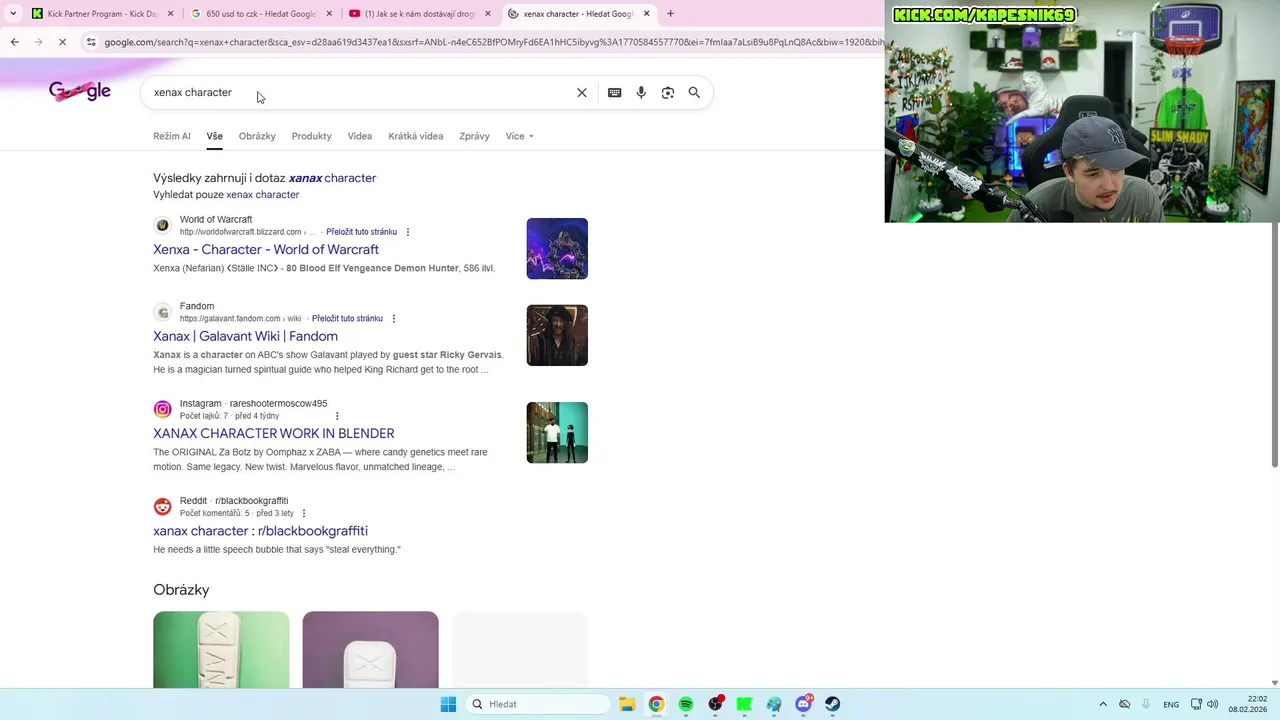Open Spotify from the taskbar
Image resolution: width=1280 pixels, height=720 pixels.
pyautogui.click(x=686, y=704)
